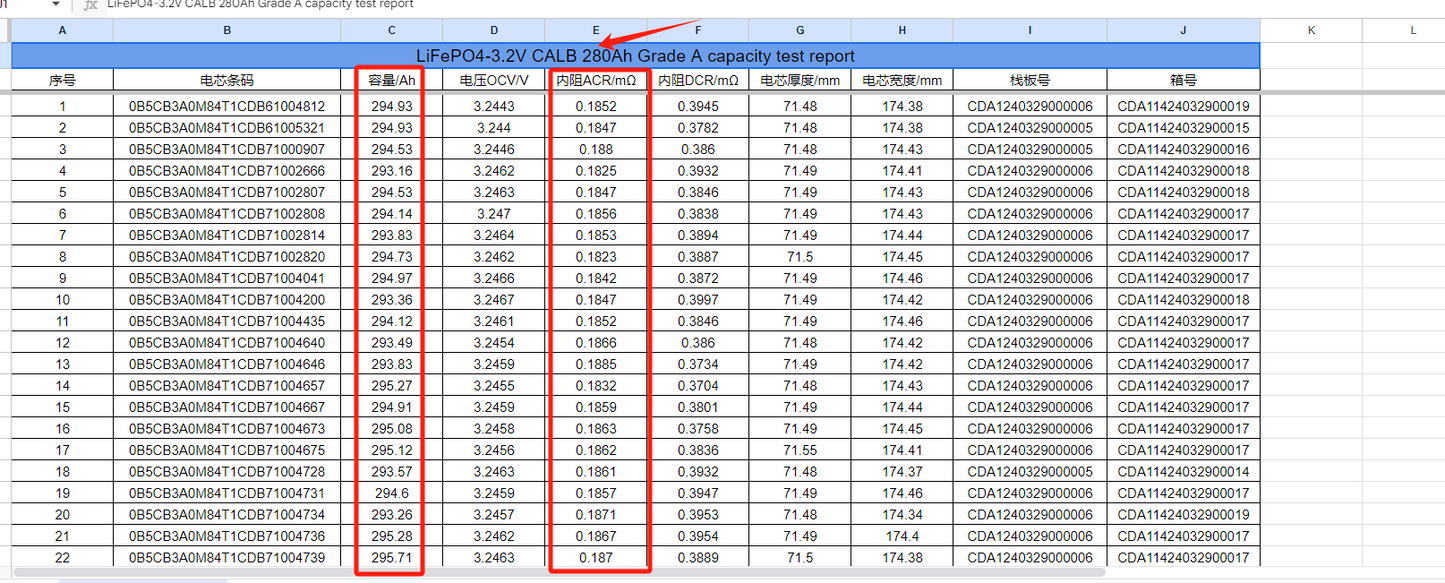Select DCR value 0.3997
The width and height of the screenshot is (1445, 583).
click(698, 300)
